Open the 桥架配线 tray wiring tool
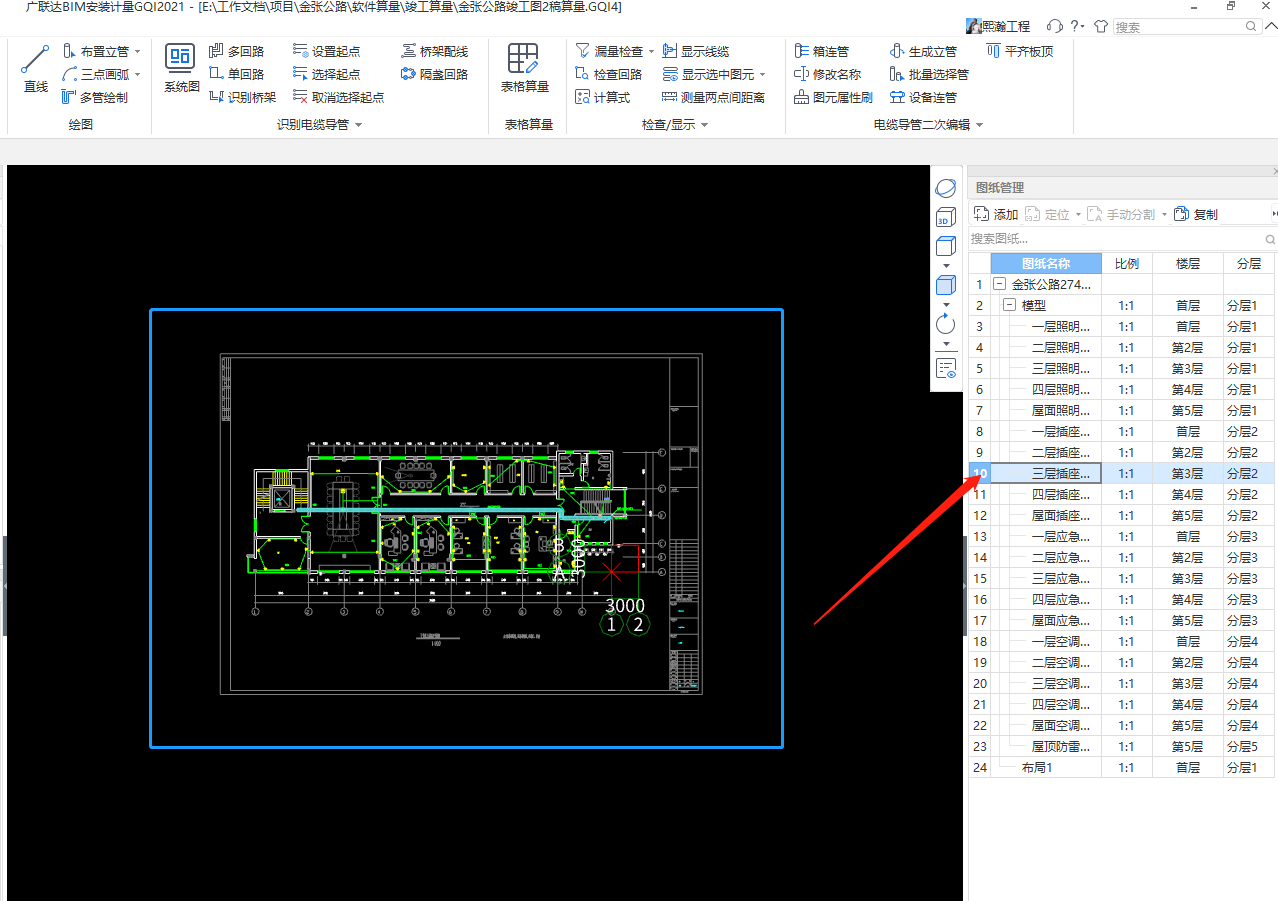The image size is (1278, 901). [x=435, y=51]
